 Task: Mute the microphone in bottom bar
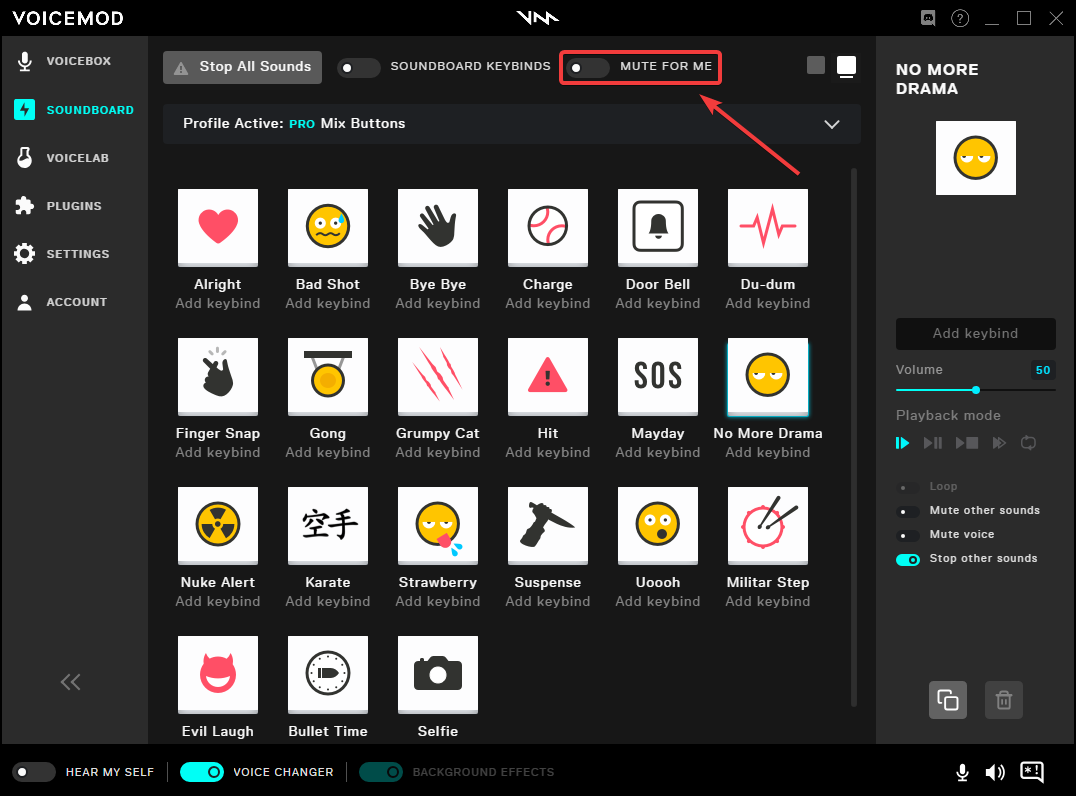(963, 773)
